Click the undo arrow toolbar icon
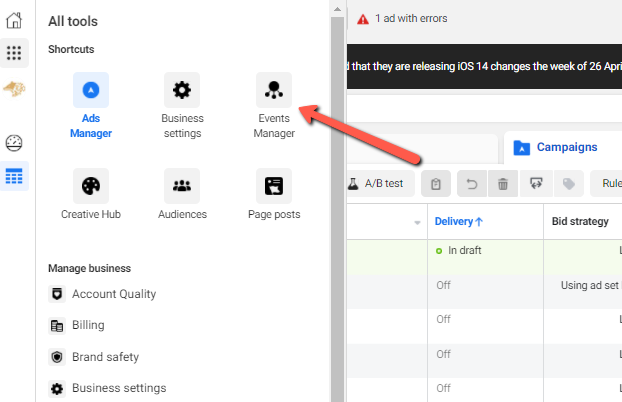622x402 pixels. (x=472, y=184)
